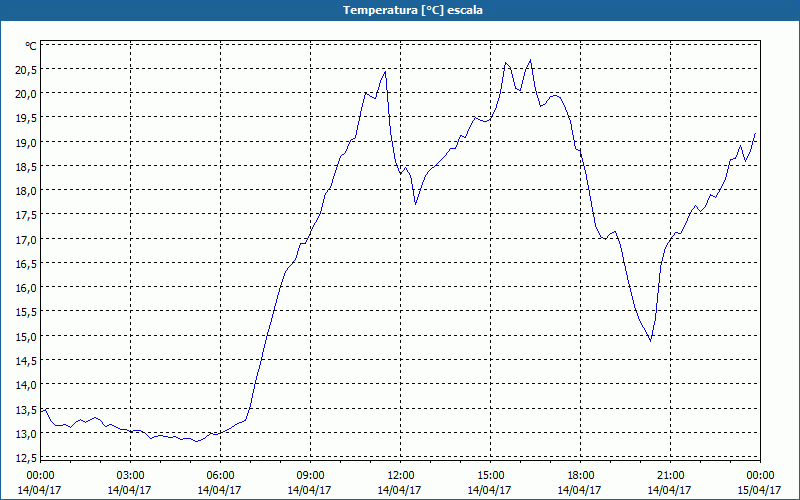This screenshot has height=500, width=800.
Task: Select the 14,5 y-axis label
Action: coord(26,362)
